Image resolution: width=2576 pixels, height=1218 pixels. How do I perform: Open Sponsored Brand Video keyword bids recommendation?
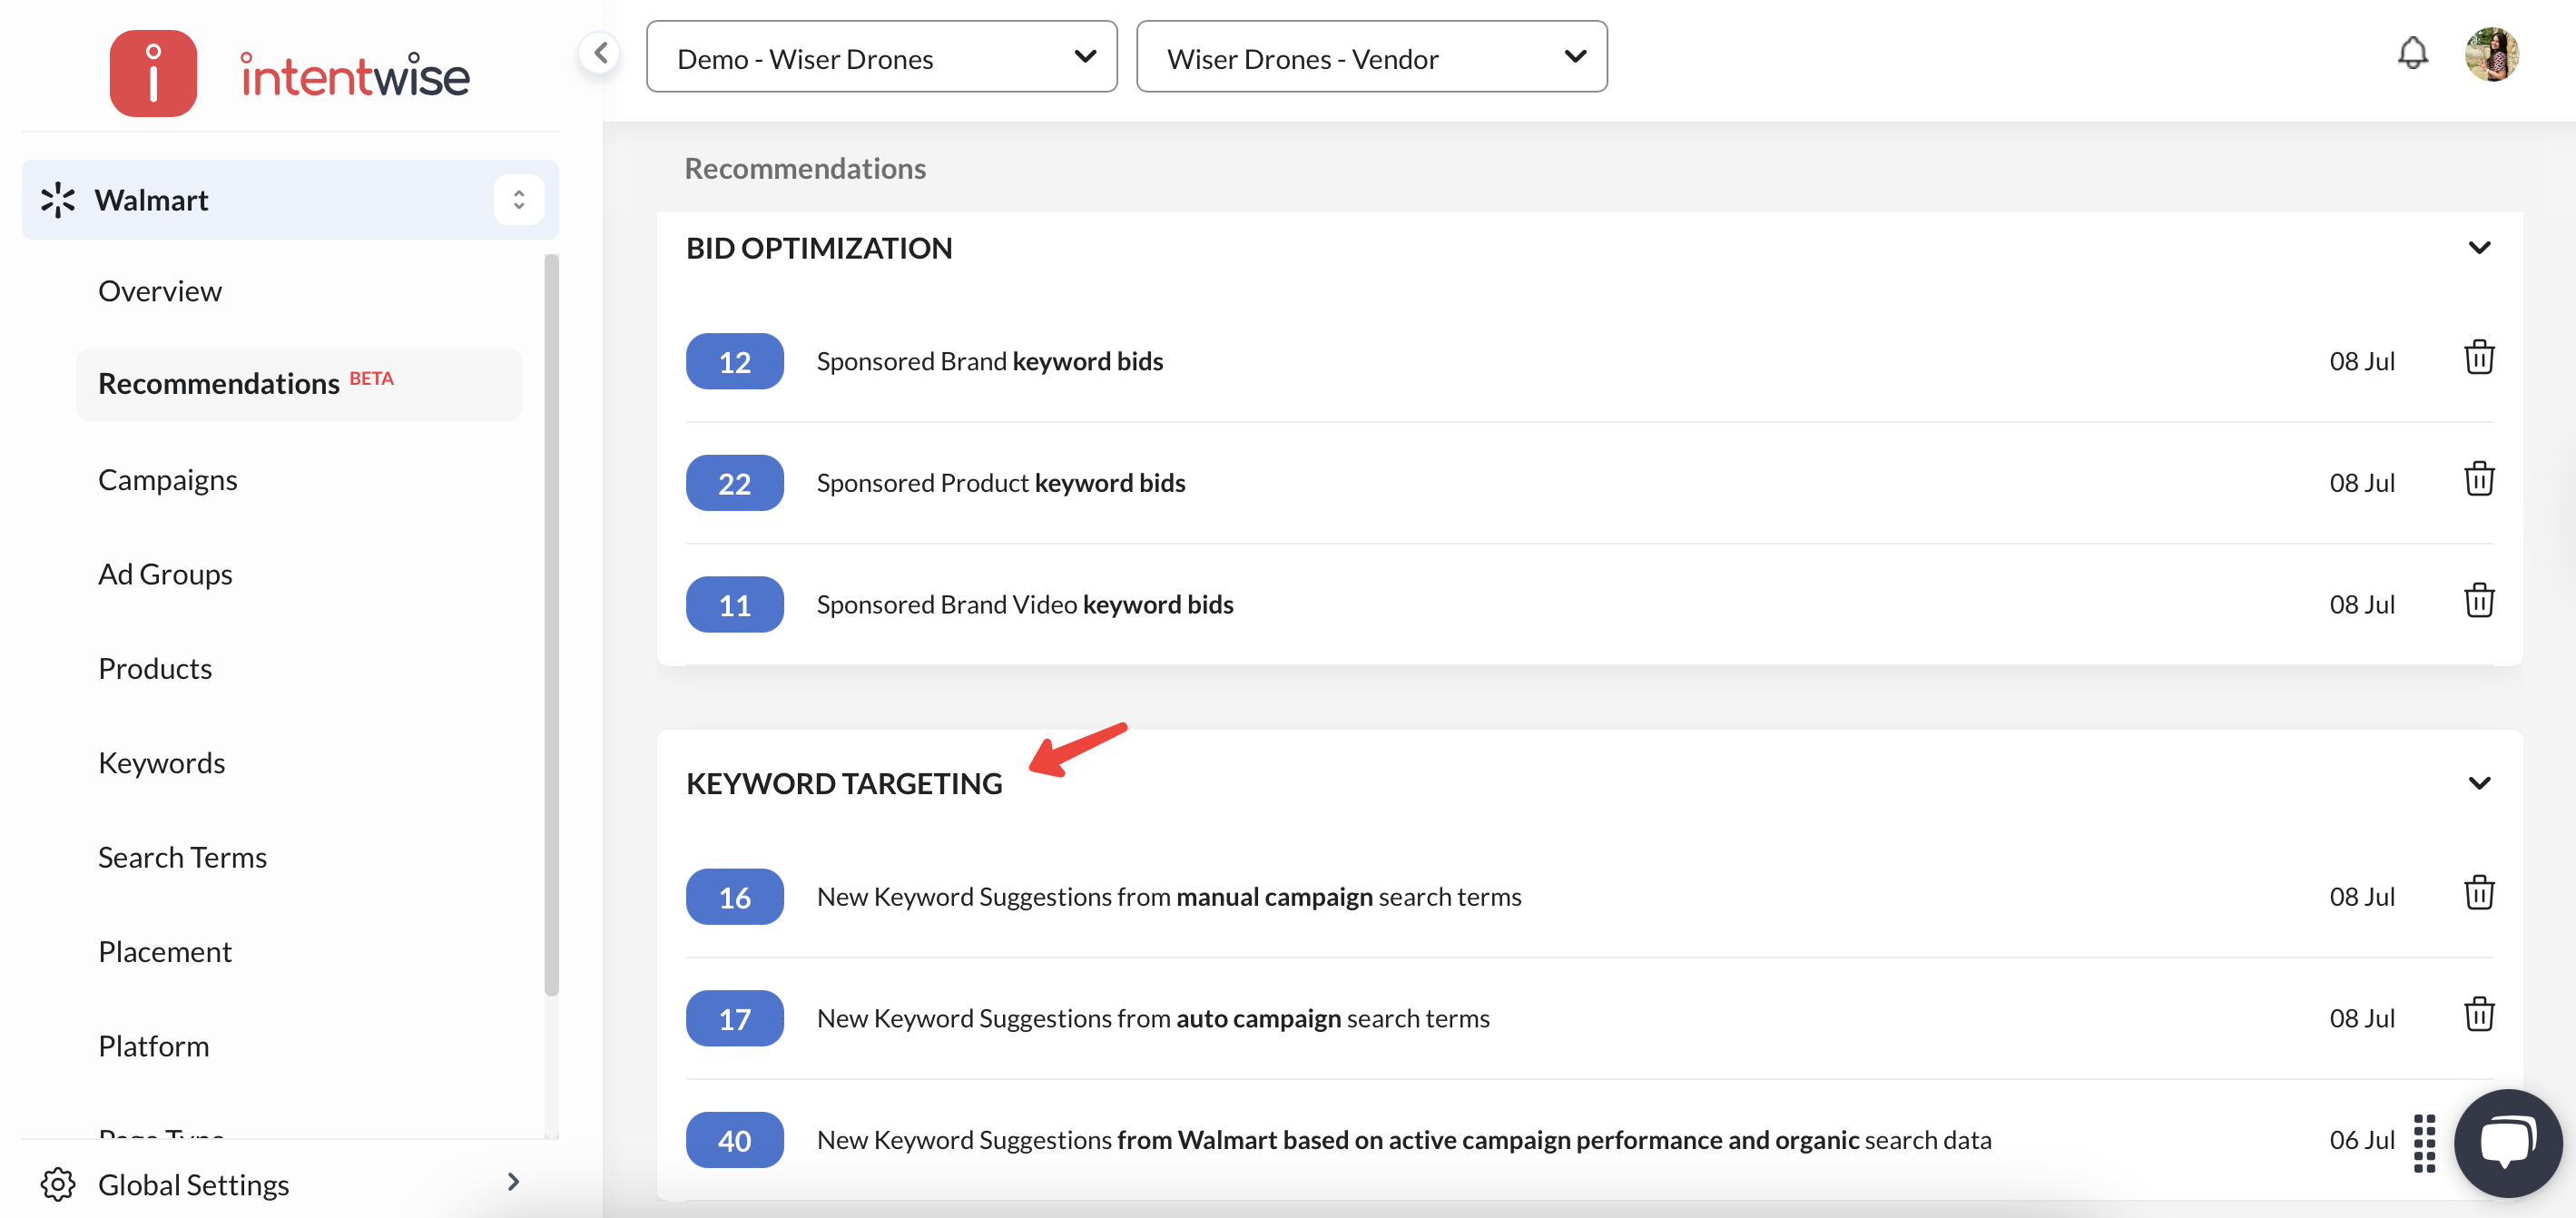[x=1024, y=604]
